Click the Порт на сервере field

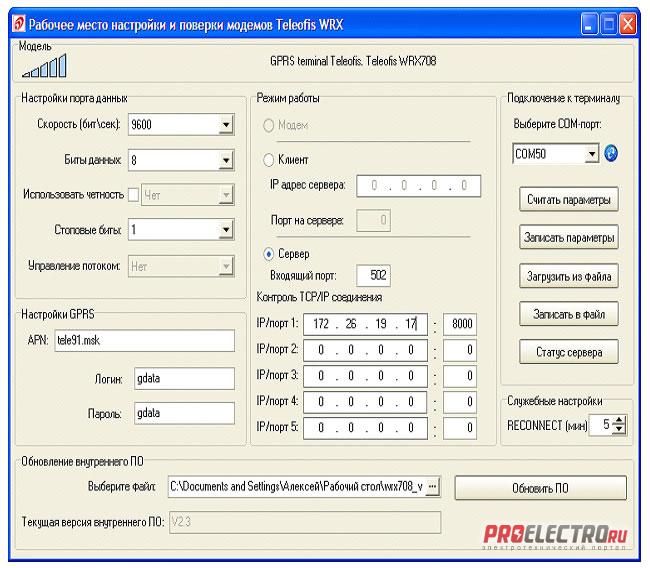(x=374, y=220)
